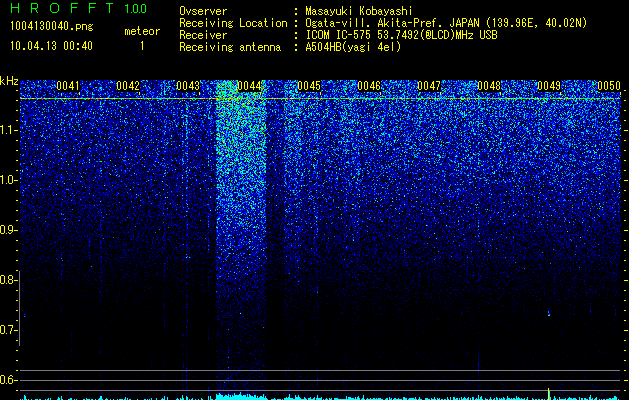This screenshot has width=629, height=400.
Task: Click the observer name Masayuki Kobayashi
Action: [358, 11]
